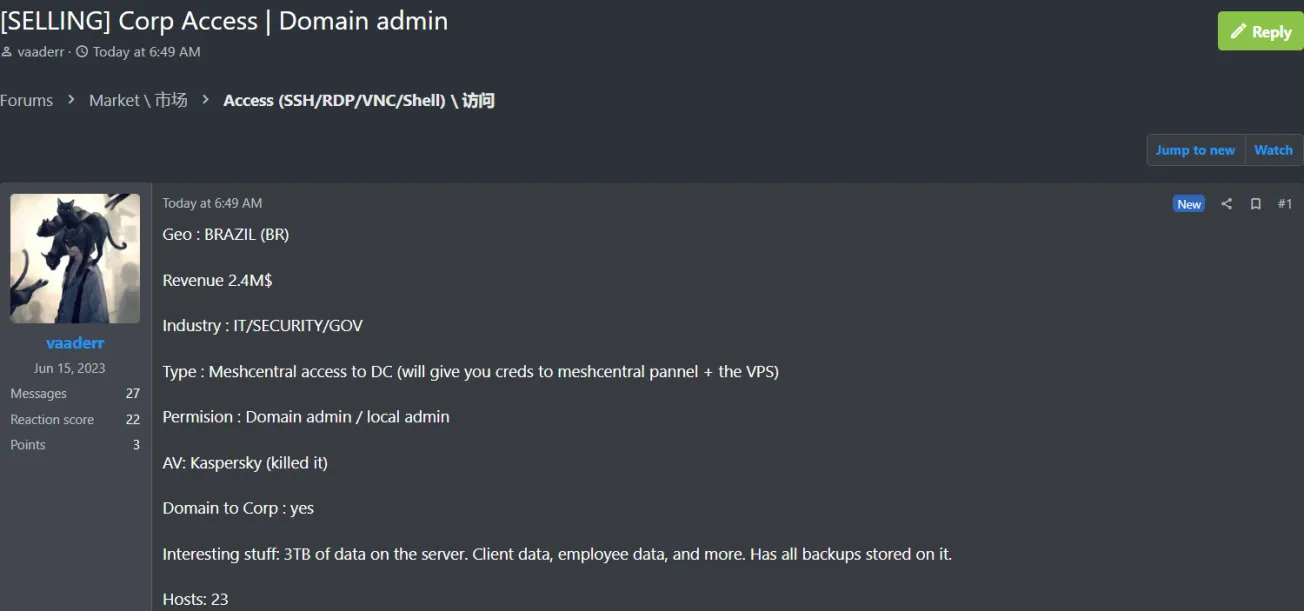
Task: Click the thread title heading
Action: click(224, 20)
